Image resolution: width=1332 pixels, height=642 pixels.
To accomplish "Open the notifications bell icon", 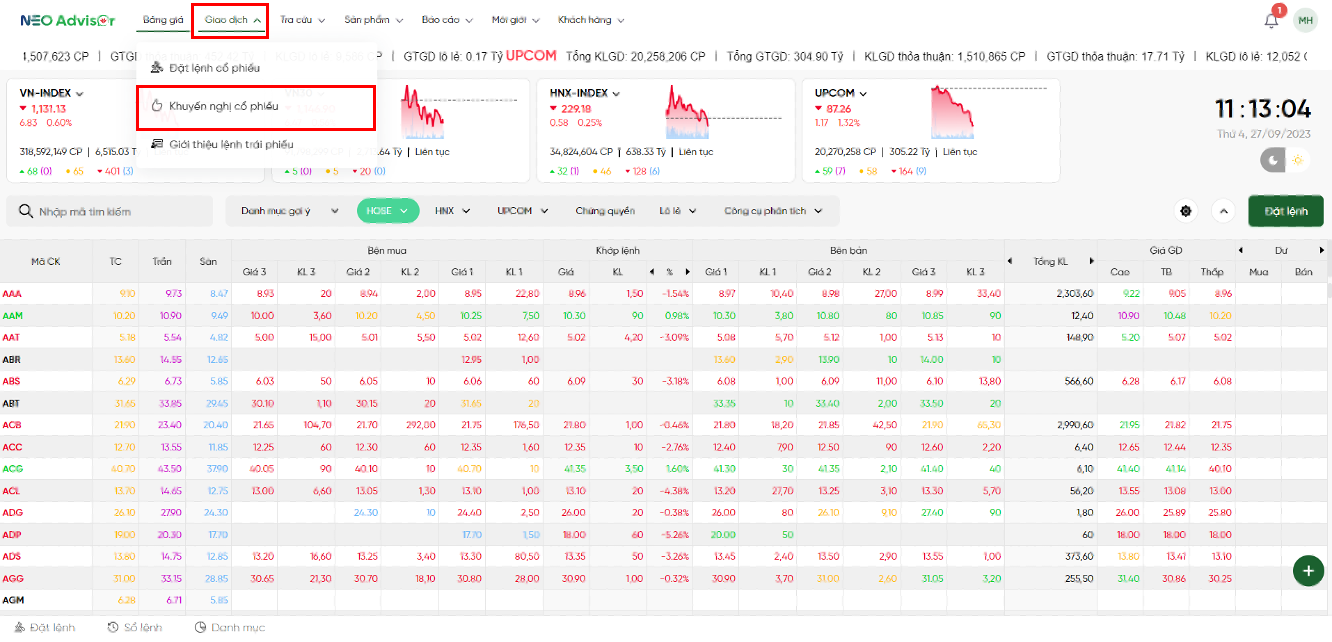I will click(x=1271, y=20).
